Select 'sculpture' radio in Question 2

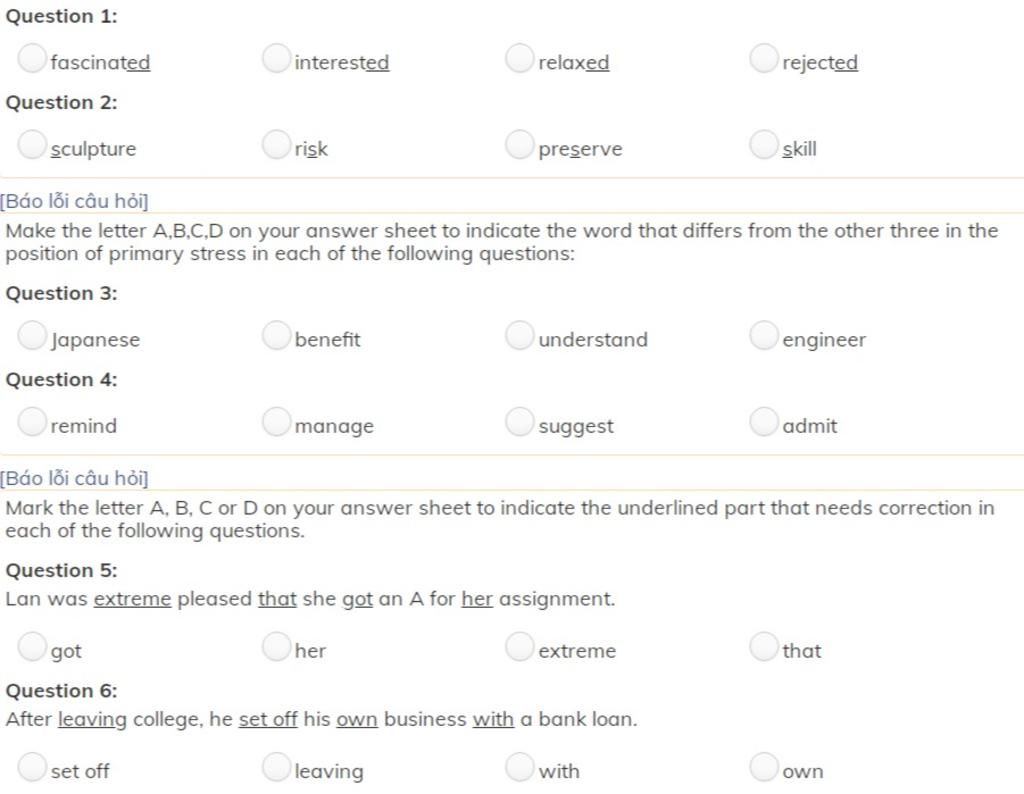(x=32, y=144)
